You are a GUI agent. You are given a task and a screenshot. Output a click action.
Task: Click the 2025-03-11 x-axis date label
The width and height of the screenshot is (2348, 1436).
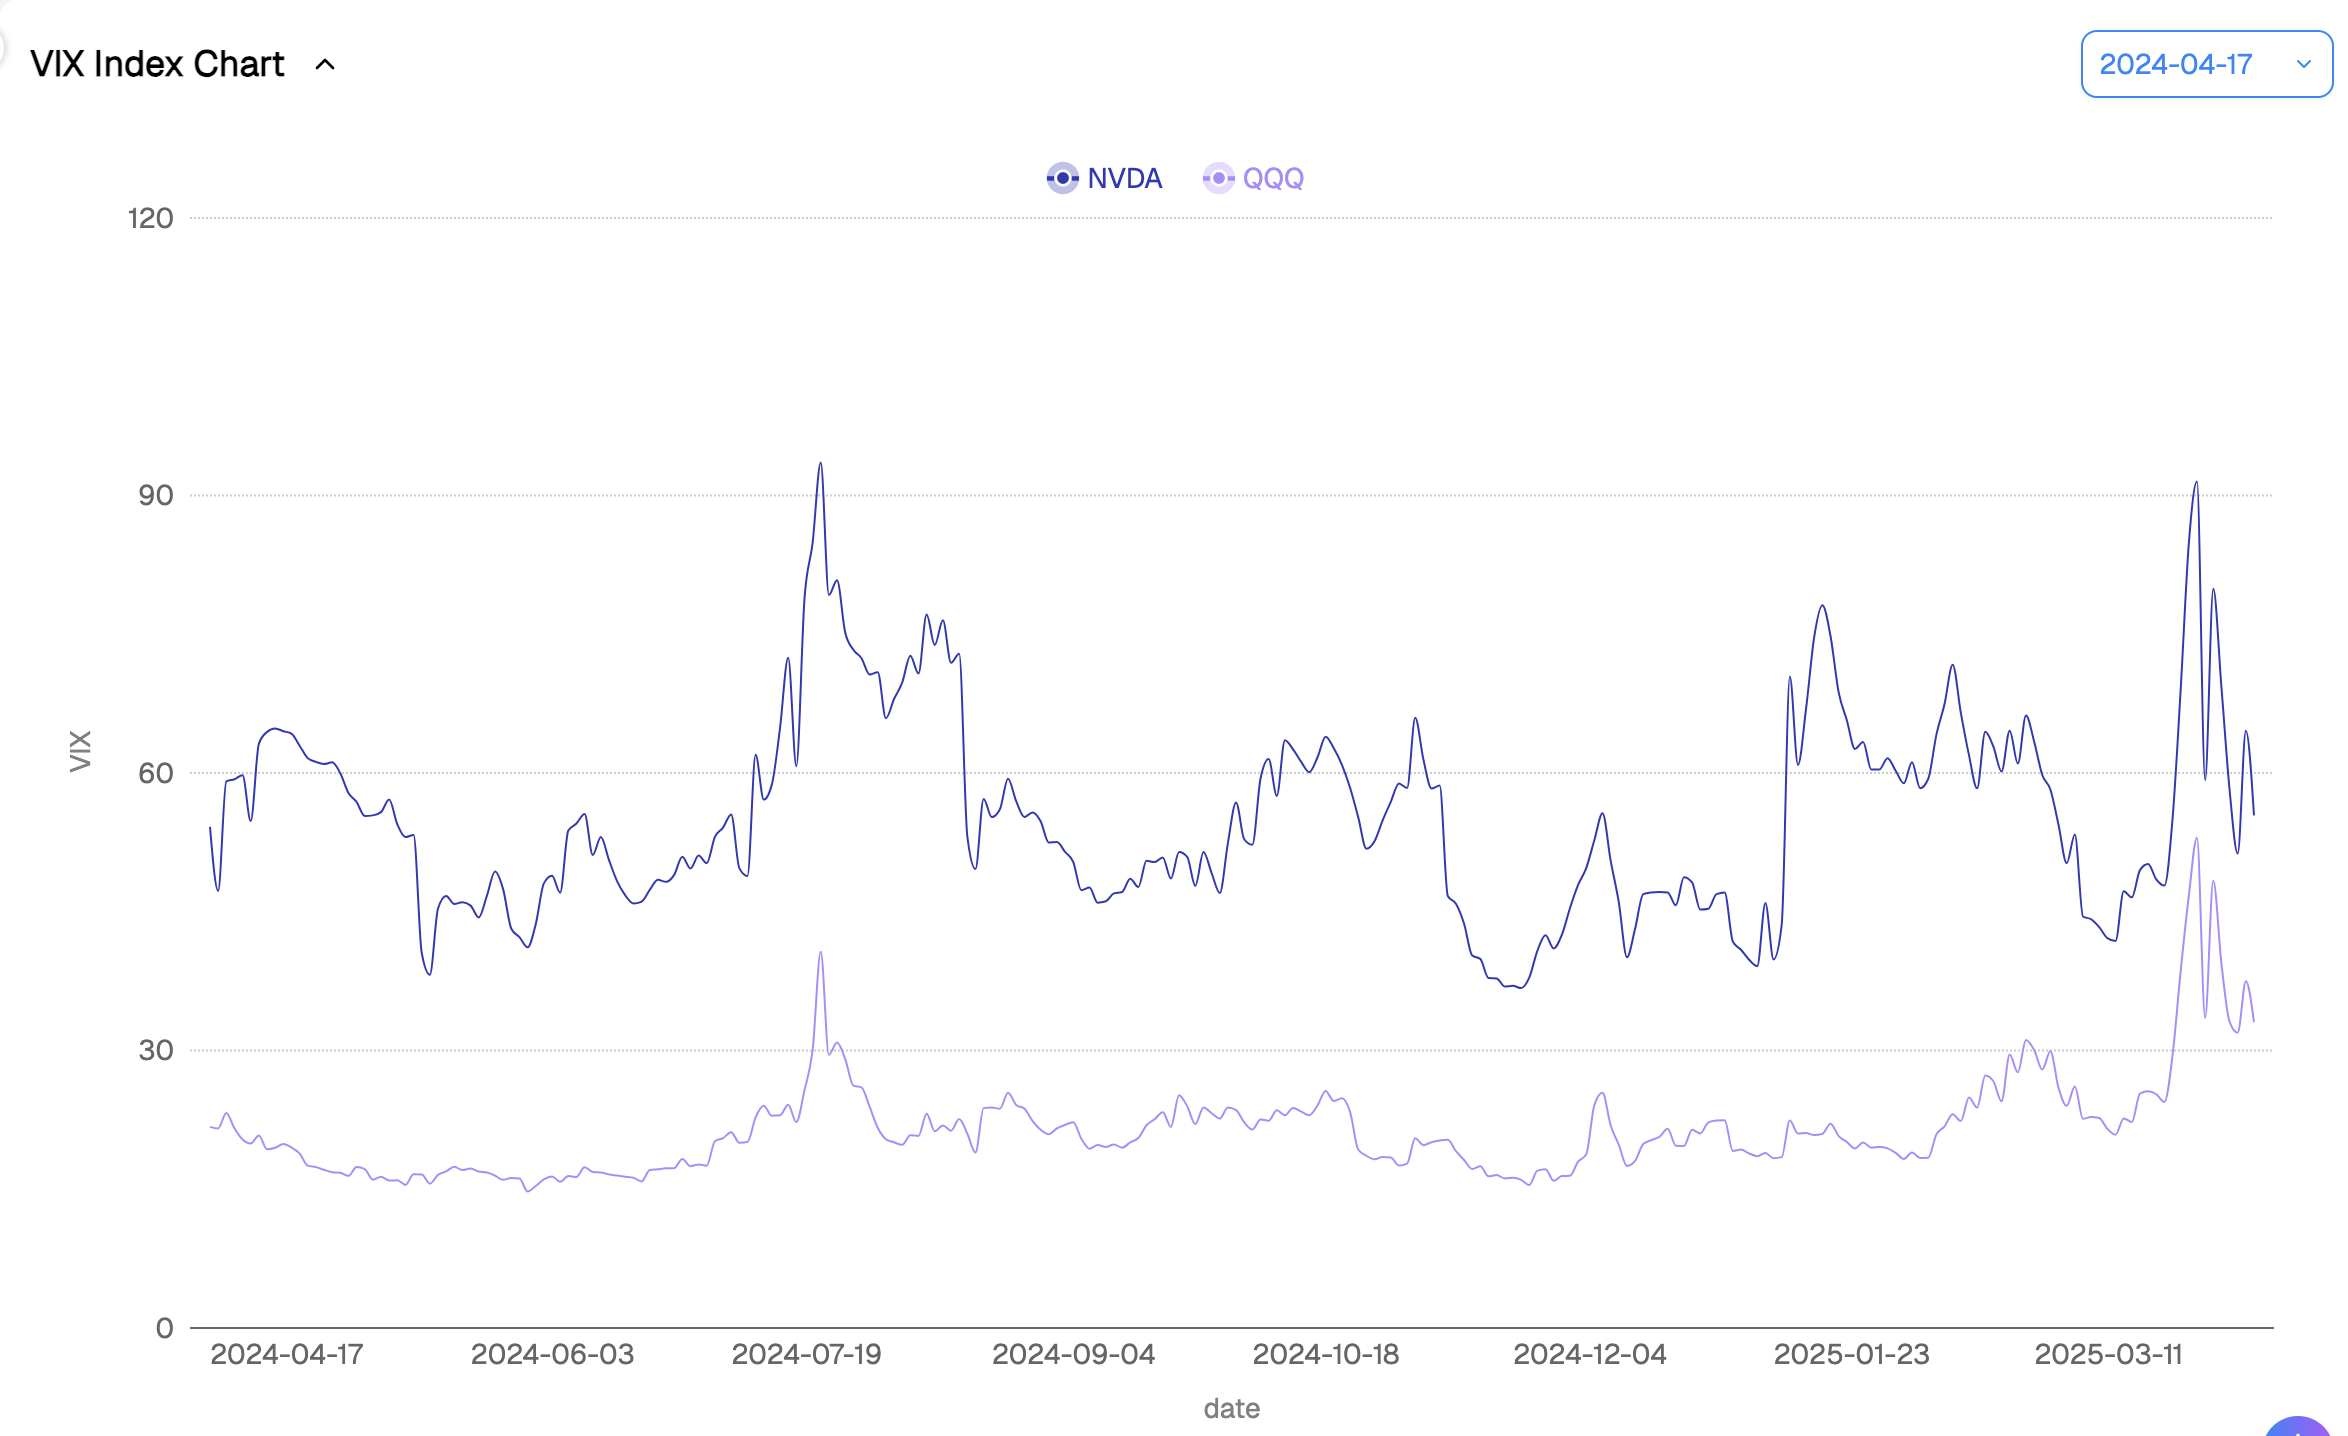click(2108, 1354)
